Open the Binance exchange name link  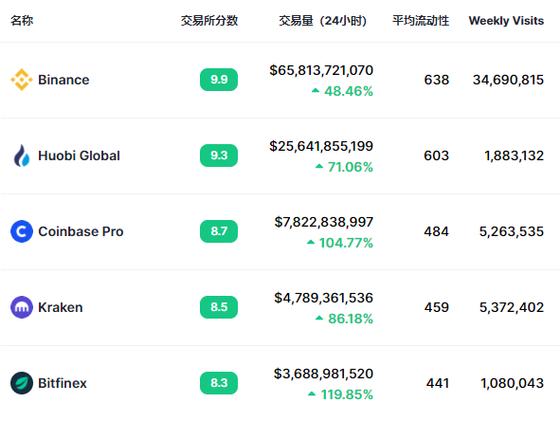click(64, 80)
